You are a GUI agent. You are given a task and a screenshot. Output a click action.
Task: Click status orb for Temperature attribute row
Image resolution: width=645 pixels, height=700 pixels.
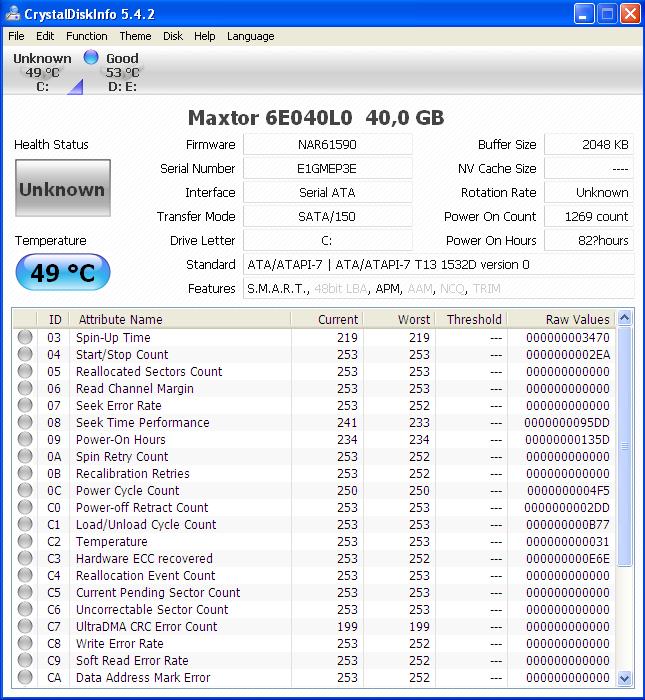click(25, 541)
